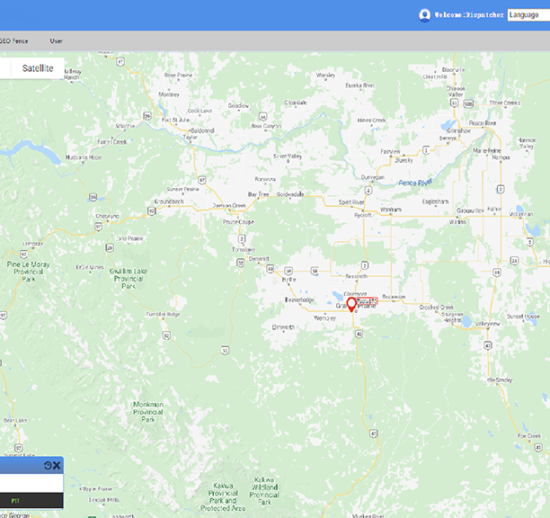Open the User menu

[56, 41]
